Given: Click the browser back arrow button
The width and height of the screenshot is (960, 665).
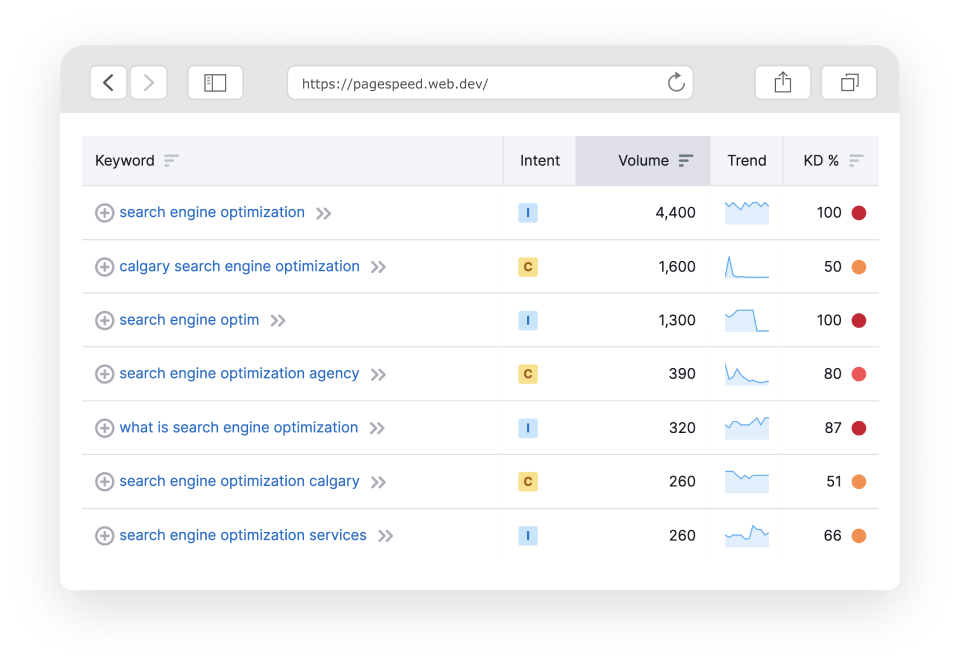Looking at the screenshot, I should 108,83.
